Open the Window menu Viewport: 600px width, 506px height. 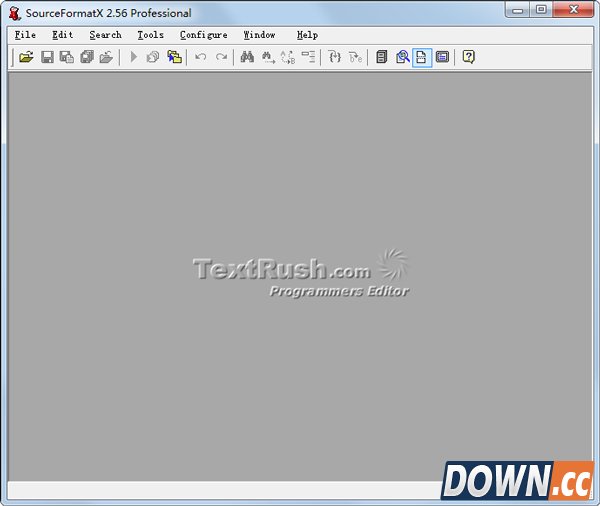[x=259, y=35]
